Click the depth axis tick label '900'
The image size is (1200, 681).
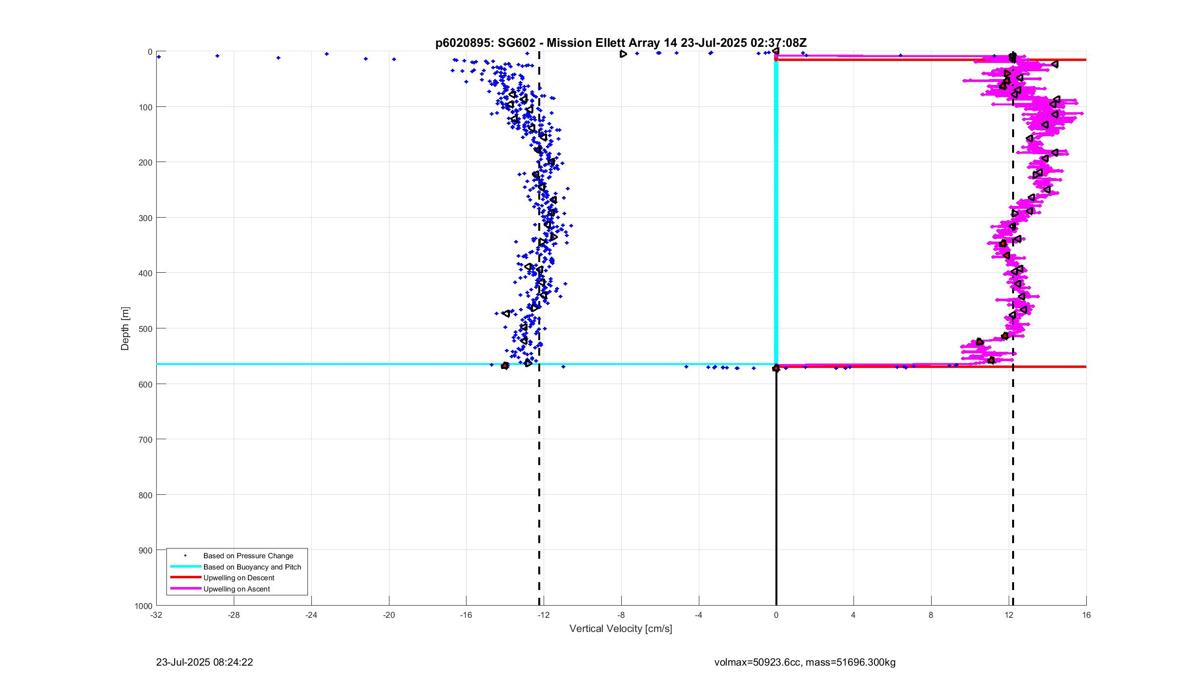[145, 551]
